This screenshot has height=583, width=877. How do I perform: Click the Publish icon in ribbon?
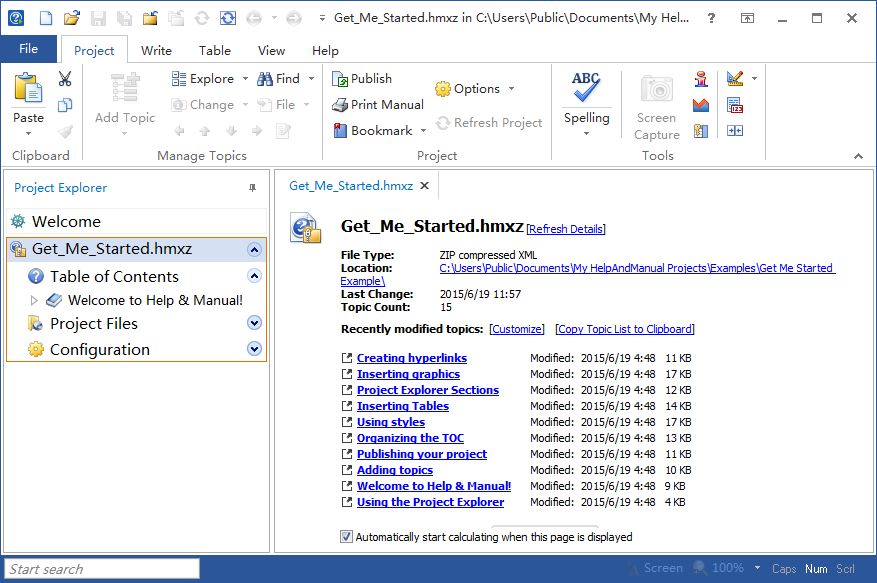340,79
